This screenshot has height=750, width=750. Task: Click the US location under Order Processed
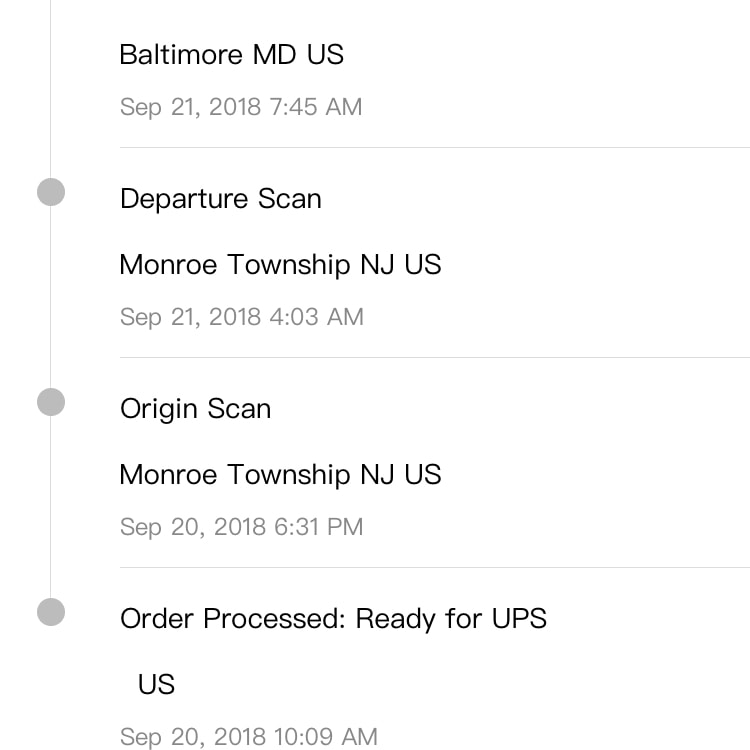(156, 684)
